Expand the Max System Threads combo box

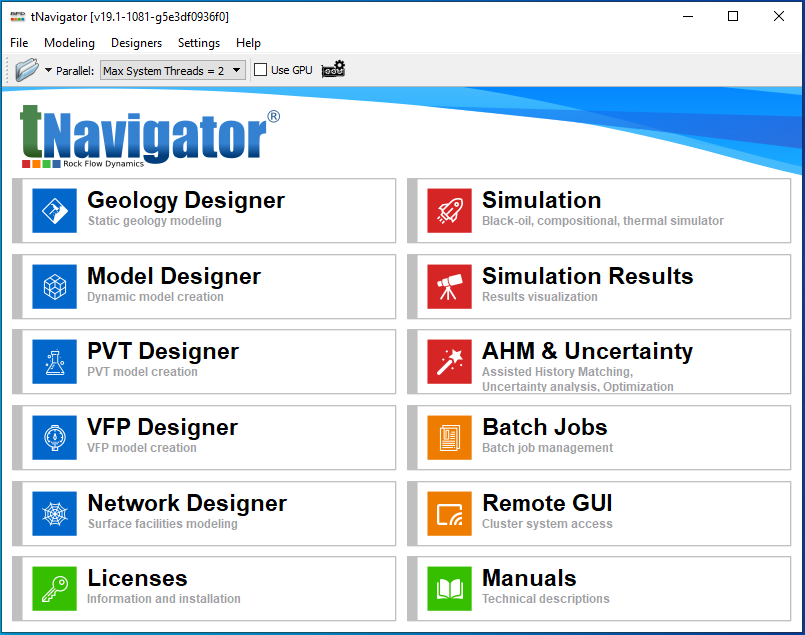pyautogui.click(x=172, y=70)
